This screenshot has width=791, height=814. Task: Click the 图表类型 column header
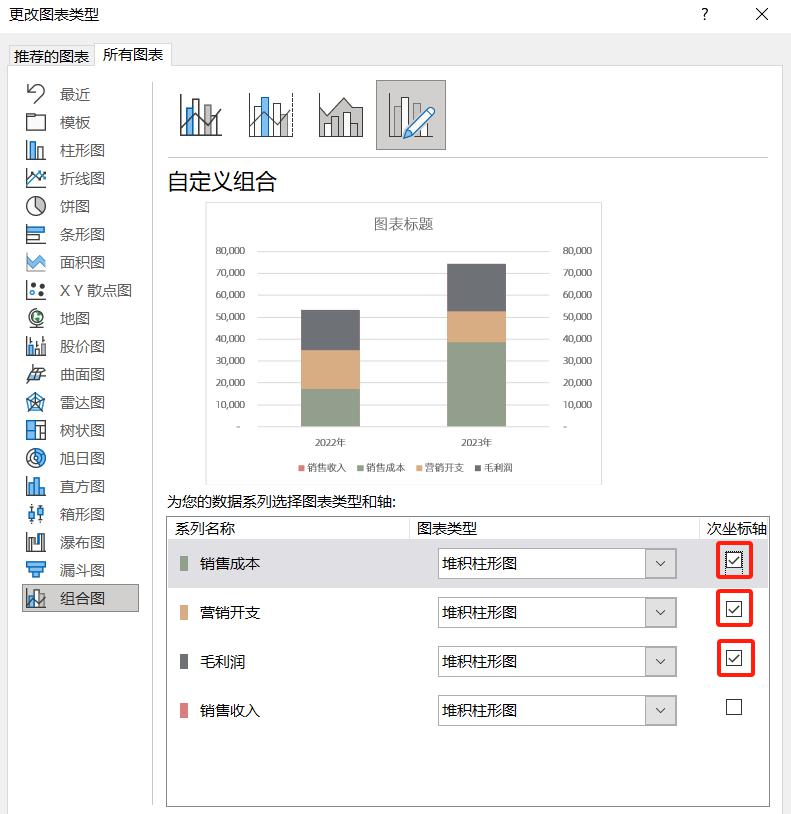[447, 528]
